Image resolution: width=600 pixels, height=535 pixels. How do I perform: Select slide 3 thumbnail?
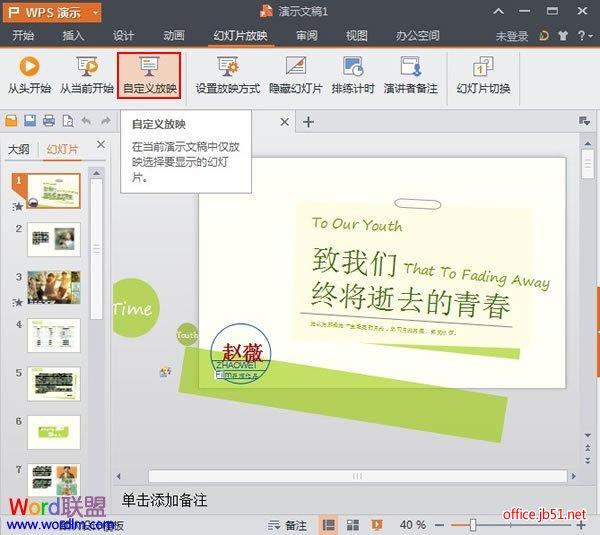click(54, 287)
